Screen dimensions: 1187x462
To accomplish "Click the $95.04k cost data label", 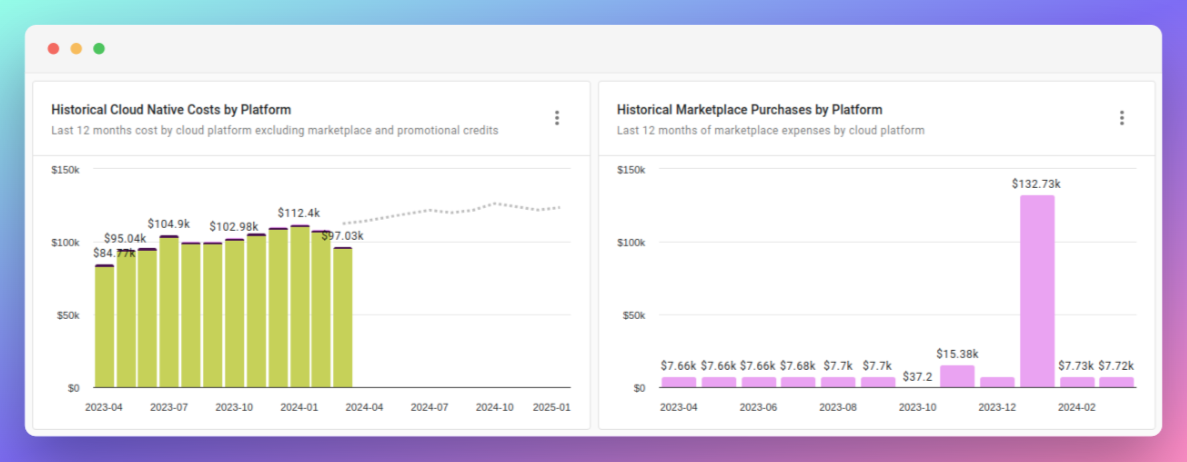I will tap(126, 238).
